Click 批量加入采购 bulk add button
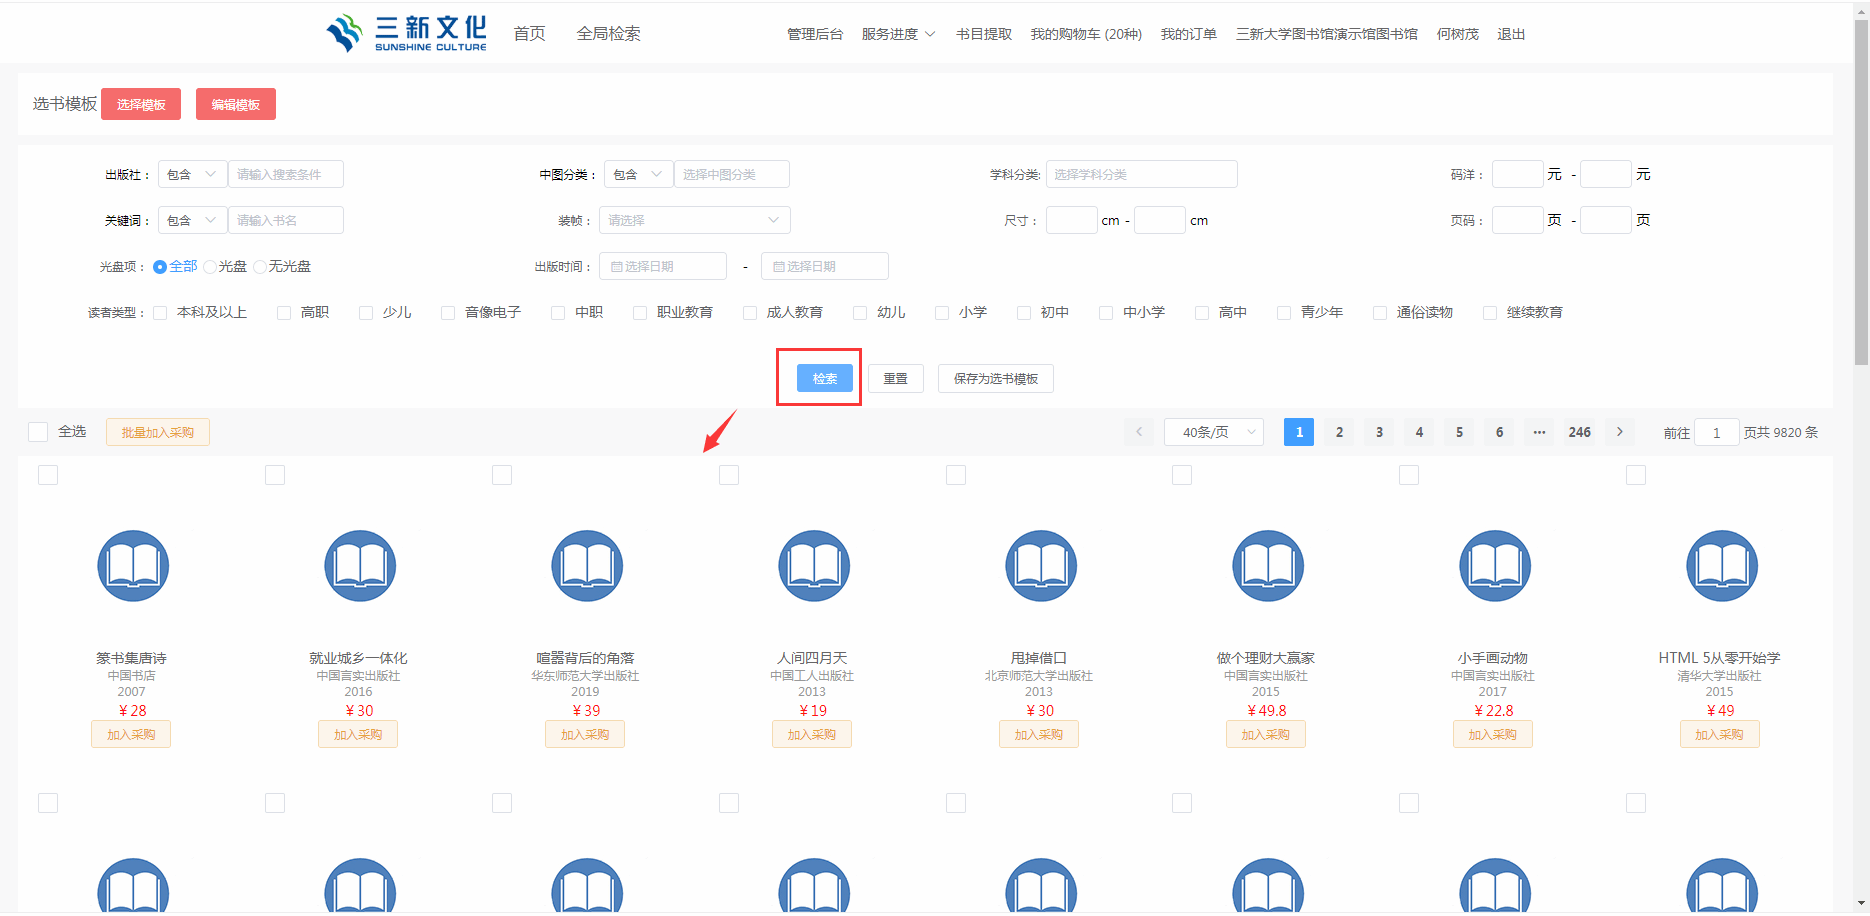This screenshot has width=1870, height=916. [157, 432]
